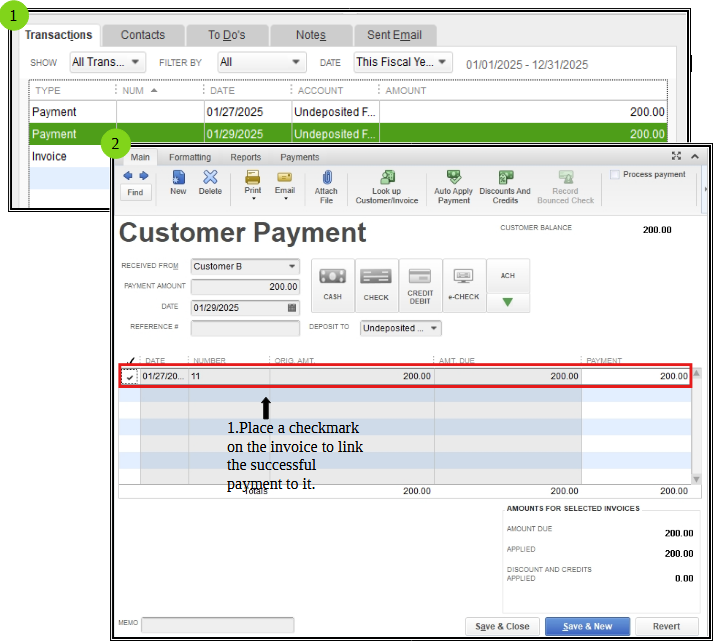Select e-CHECK payment method

pyautogui.click(x=464, y=286)
